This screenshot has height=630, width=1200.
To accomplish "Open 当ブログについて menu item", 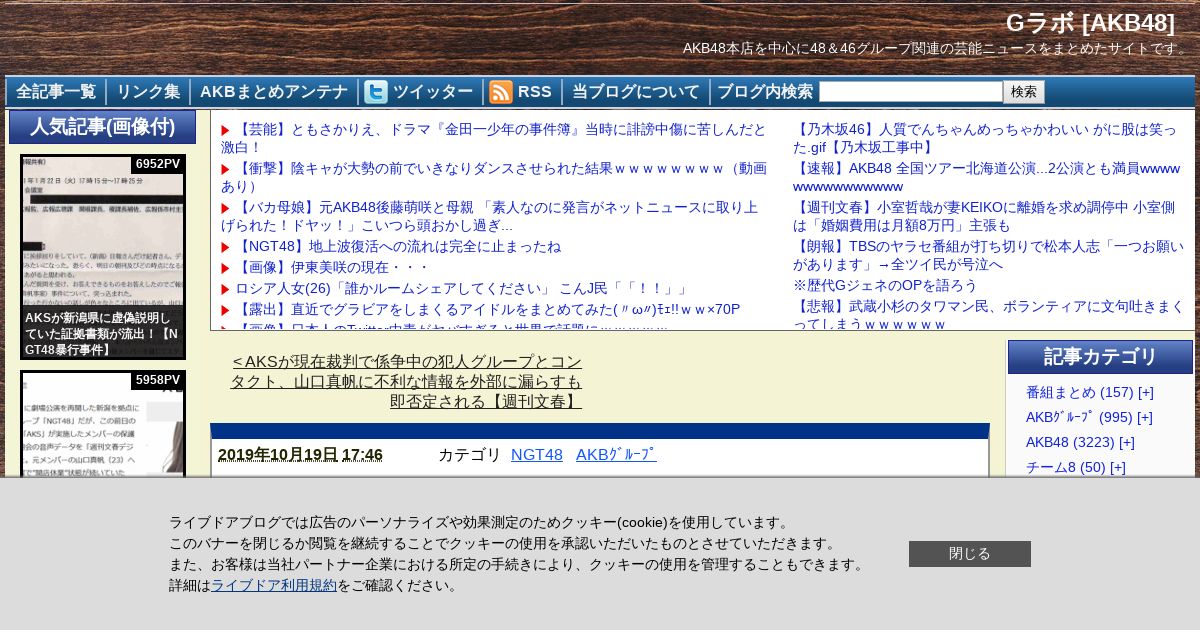I will (x=636, y=92).
